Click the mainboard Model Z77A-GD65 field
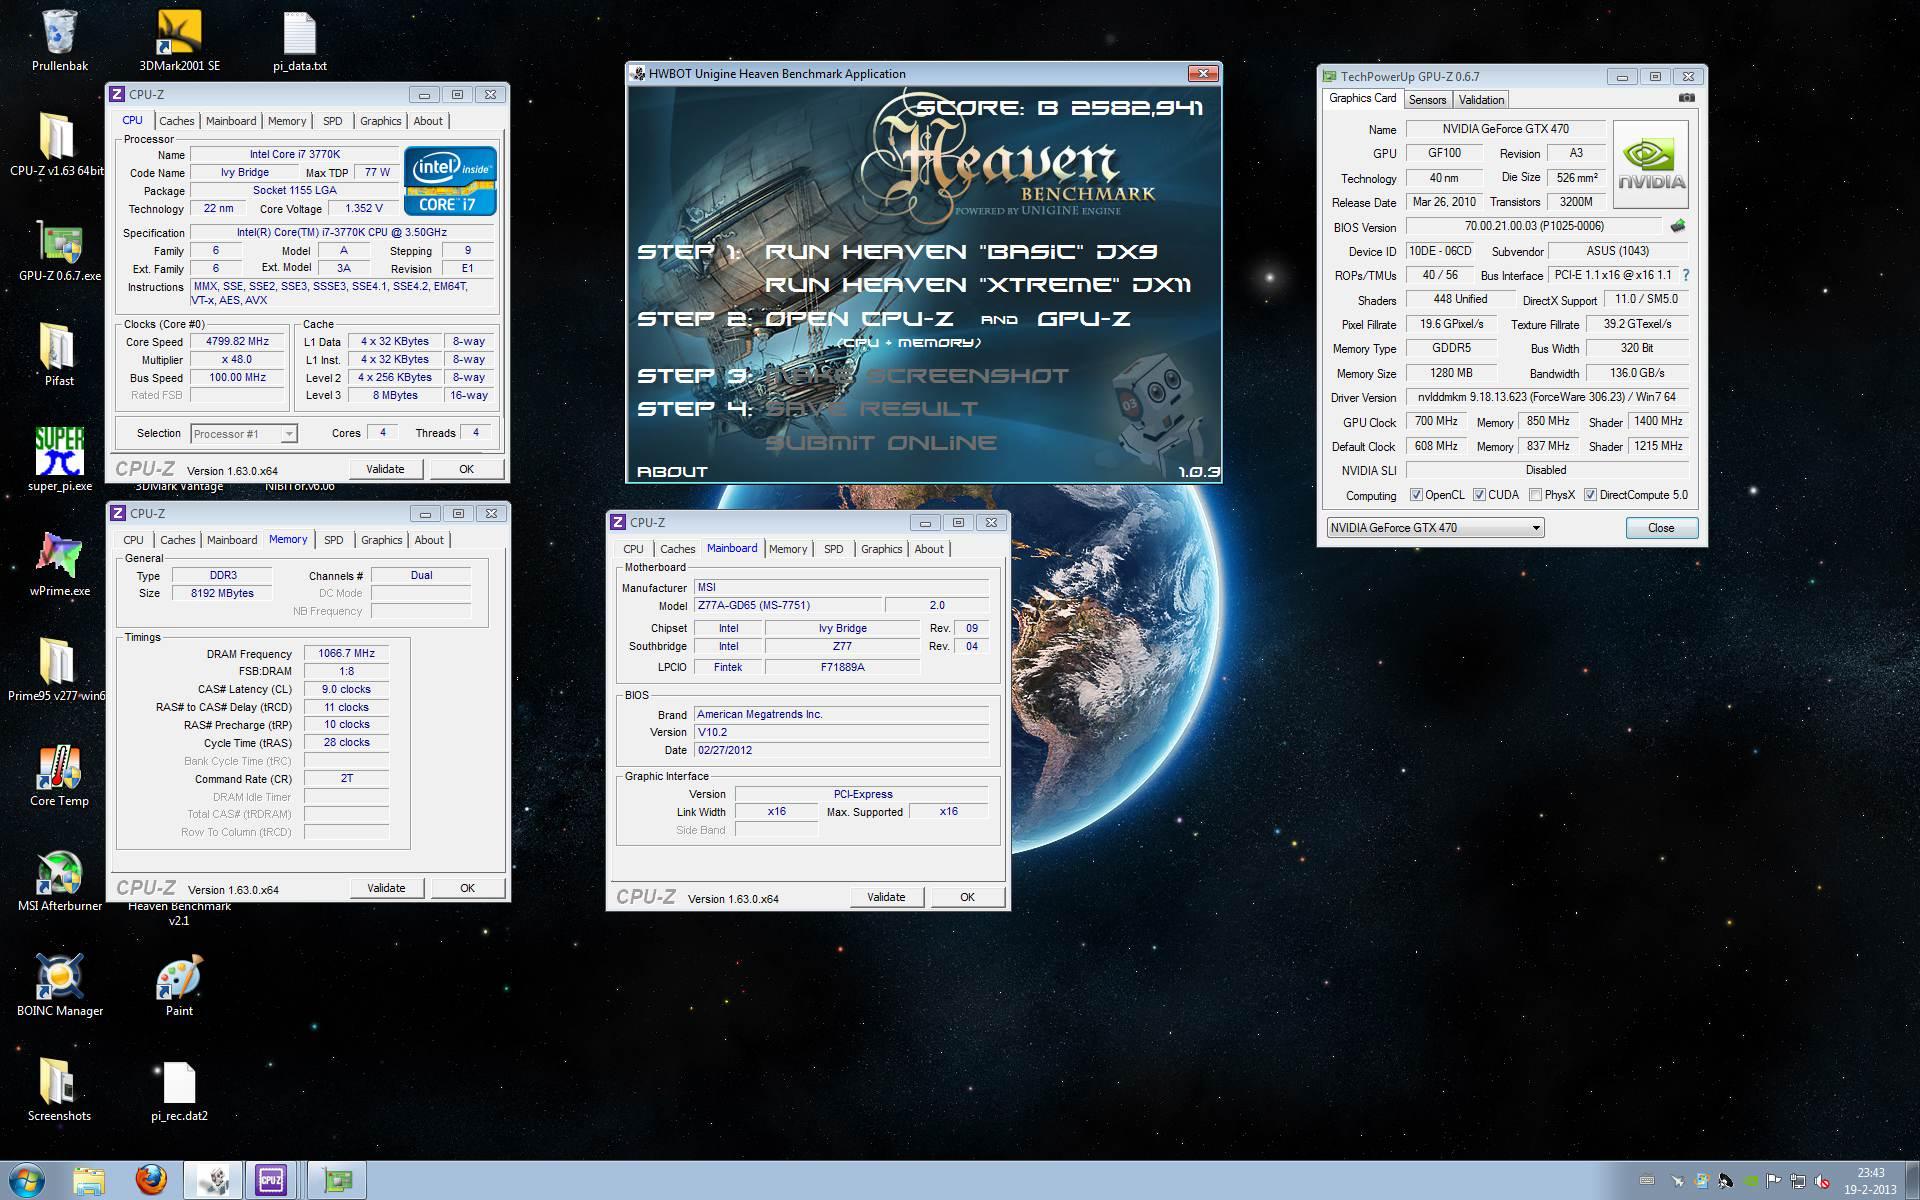The image size is (1920, 1200). coord(788,606)
